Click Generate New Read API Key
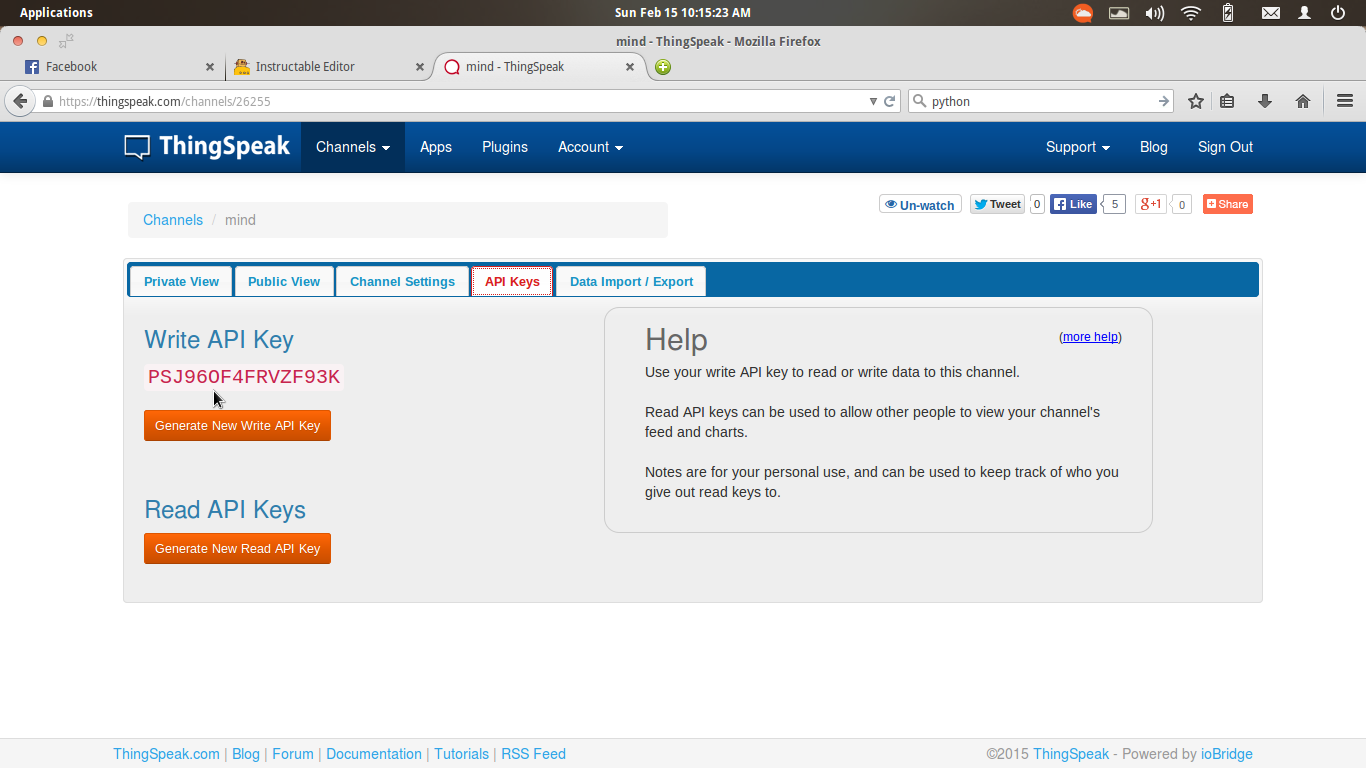The width and height of the screenshot is (1366, 768). [x=237, y=548]
